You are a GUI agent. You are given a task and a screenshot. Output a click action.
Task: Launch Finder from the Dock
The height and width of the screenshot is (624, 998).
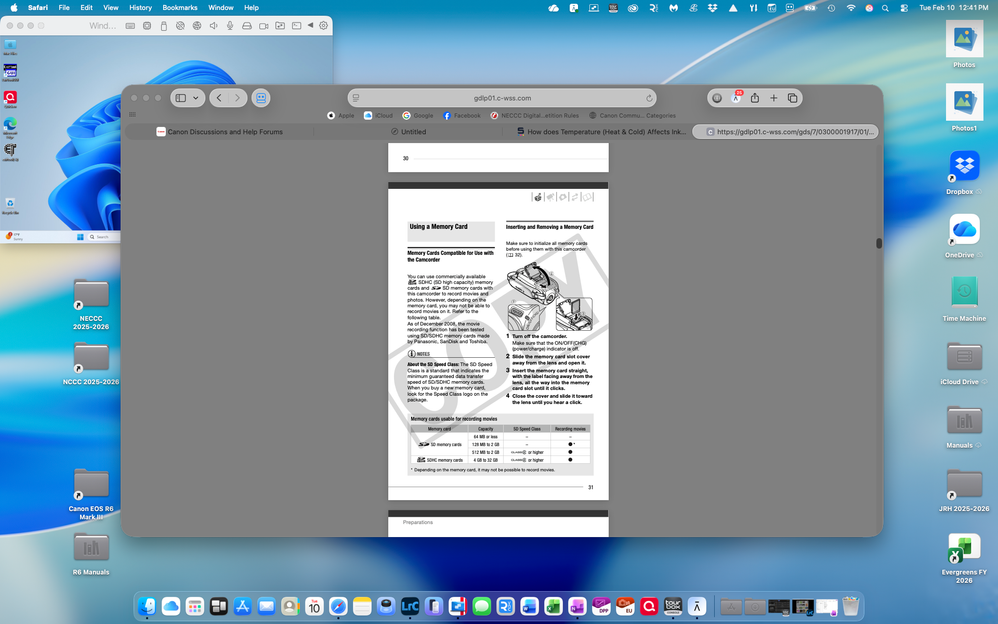[147, 606]
